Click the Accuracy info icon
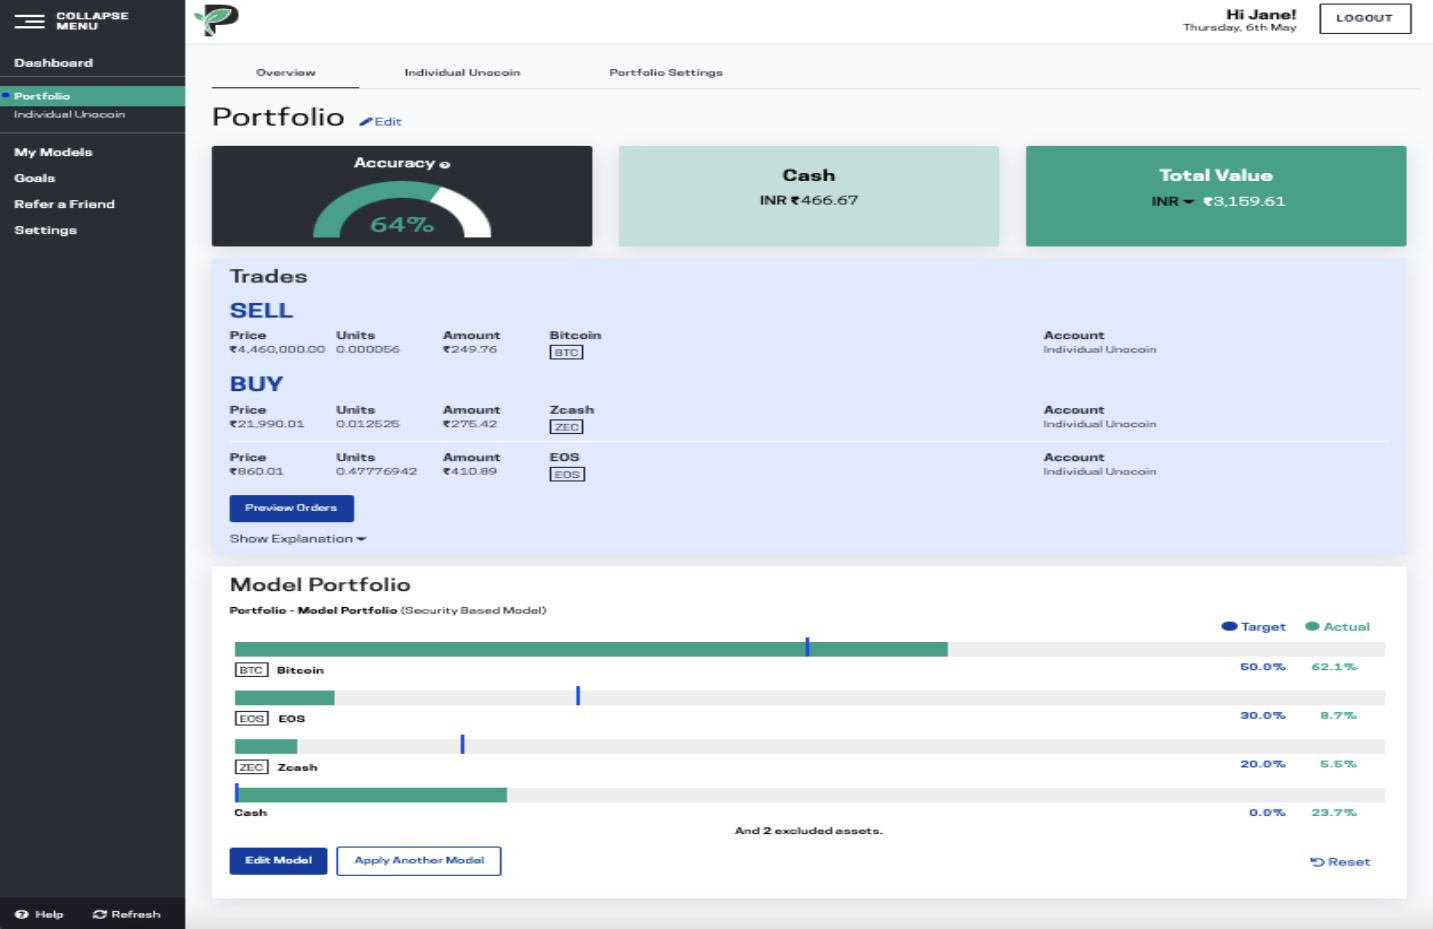 (x=444, y=165)
